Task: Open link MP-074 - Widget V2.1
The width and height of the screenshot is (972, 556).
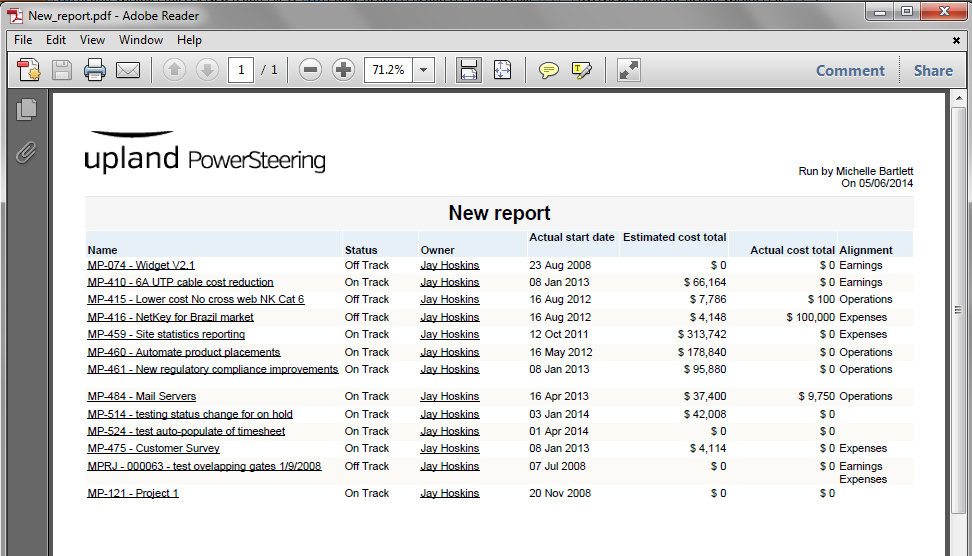Action: 141,265
